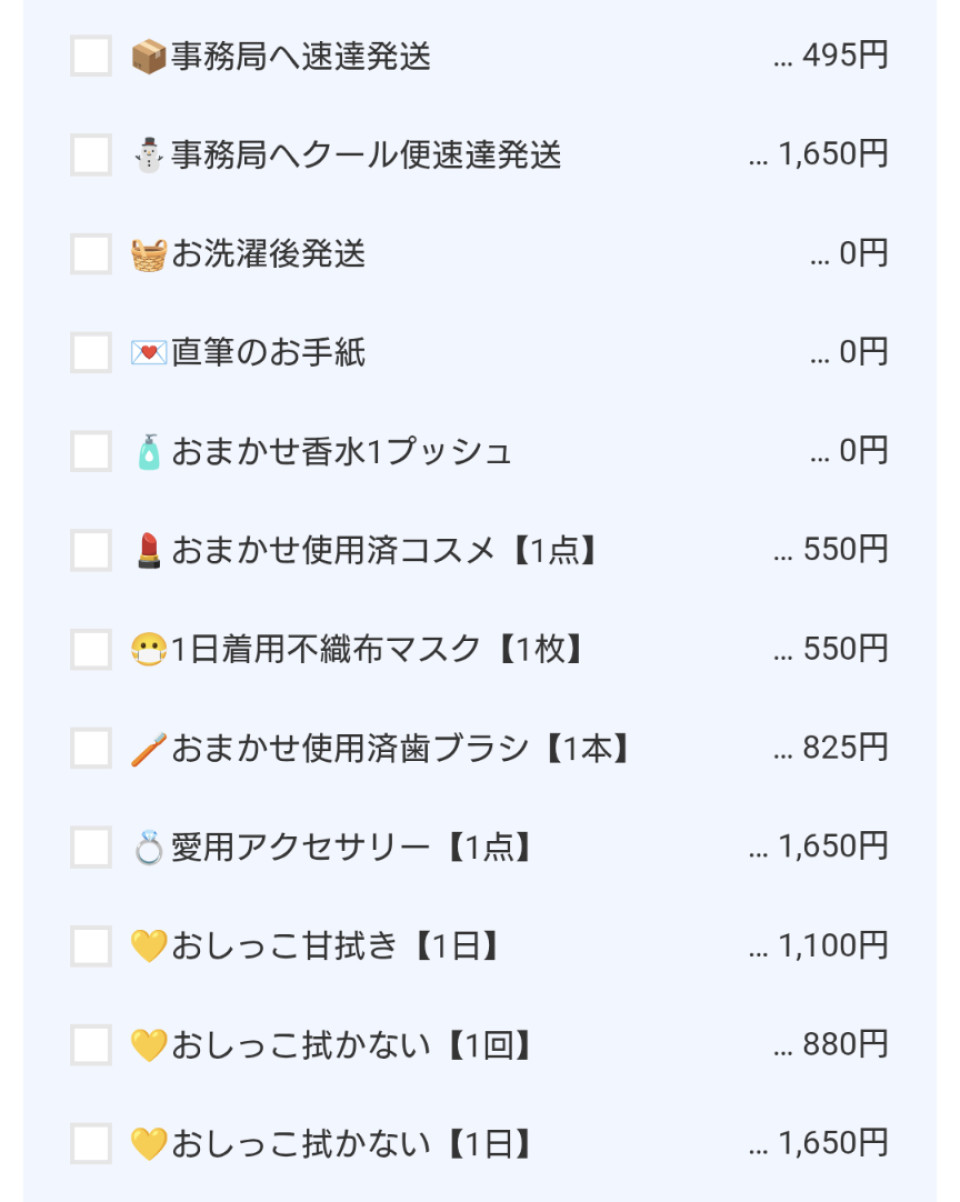Check the 1日着用不織布マスク checkbox
This screenshot has width=960, height=1202.
pos(91,649)
